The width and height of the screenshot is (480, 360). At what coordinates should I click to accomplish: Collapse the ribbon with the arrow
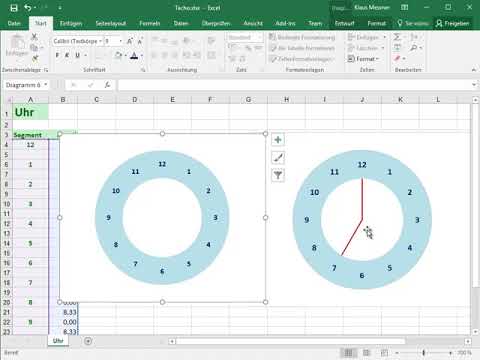(474, 70)
